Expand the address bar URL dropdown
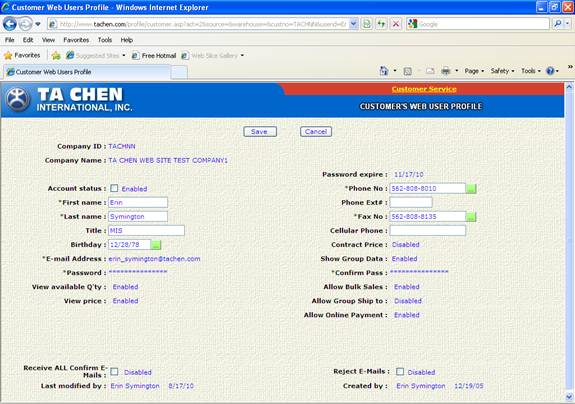This screenshot has height=404, width=575. [353, 24]
